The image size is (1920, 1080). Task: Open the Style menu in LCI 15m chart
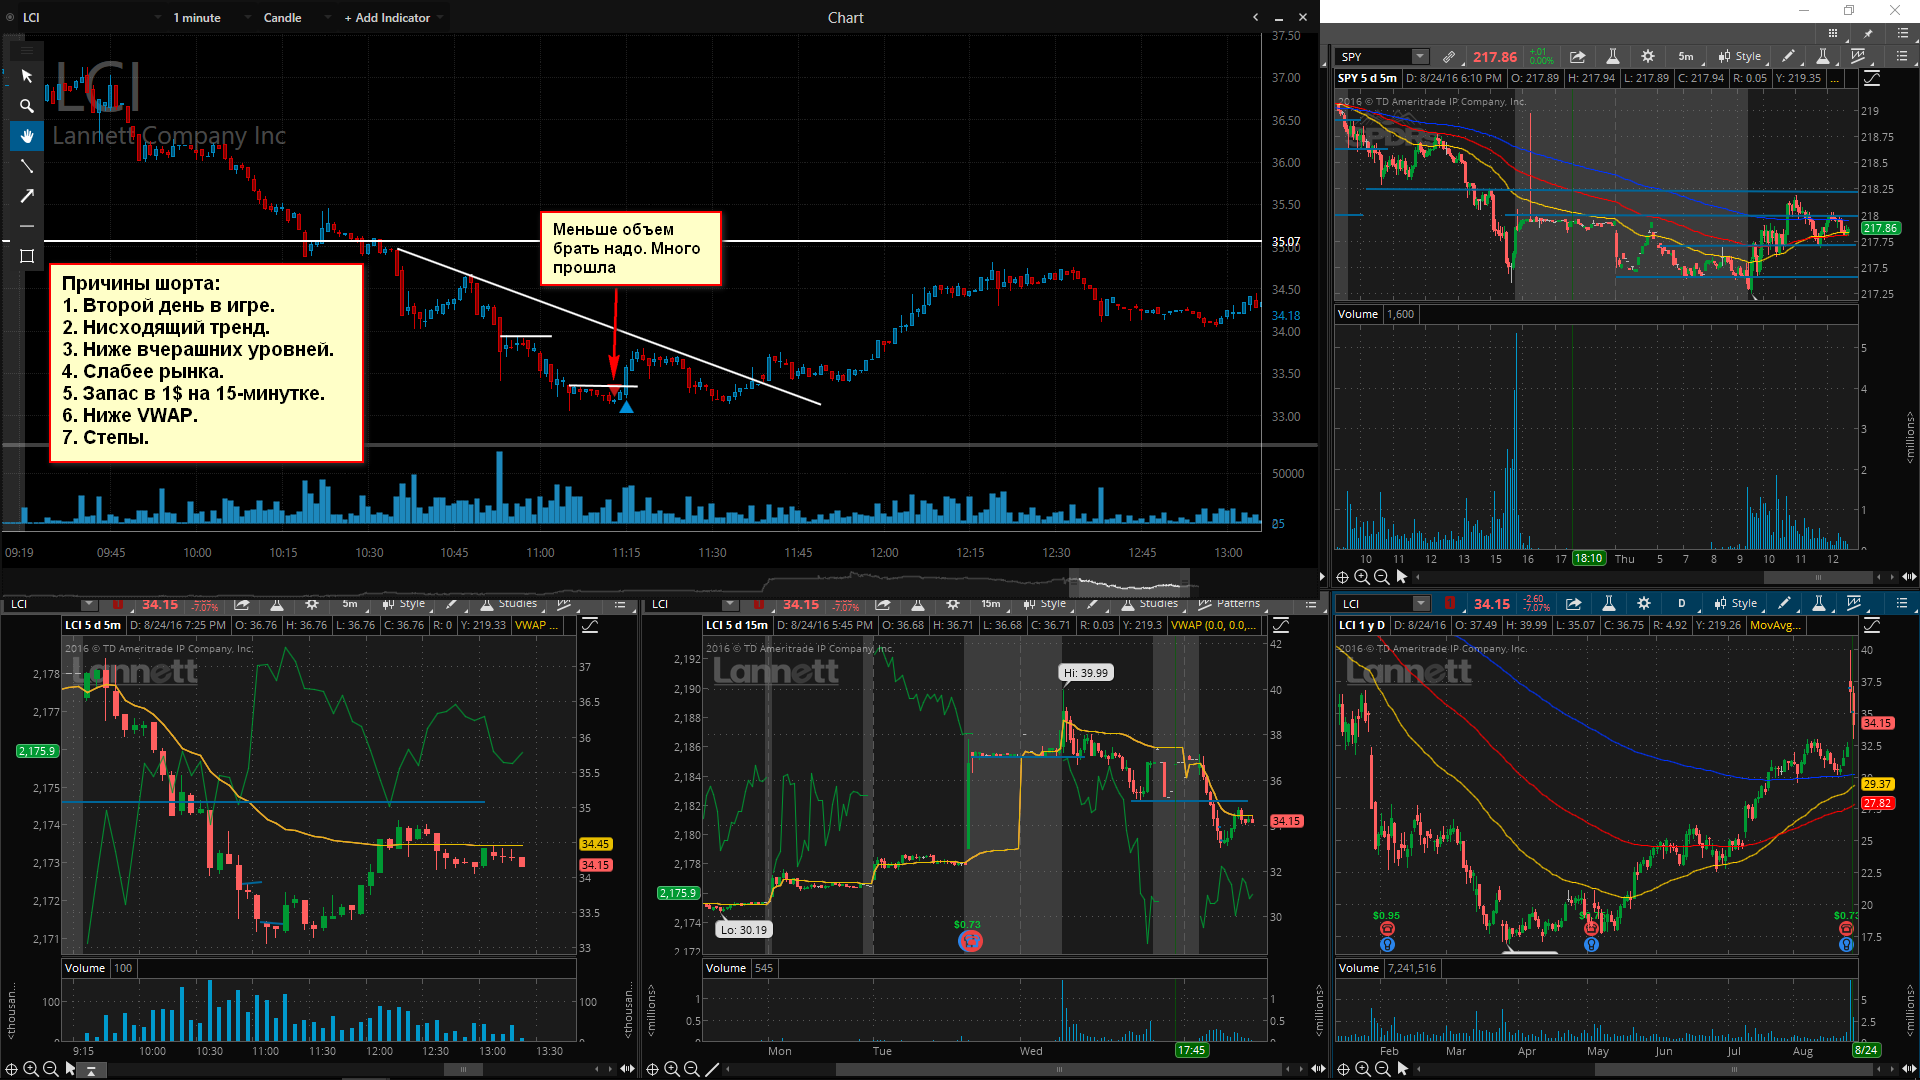pyautogui.click(x=1045, y=604)
